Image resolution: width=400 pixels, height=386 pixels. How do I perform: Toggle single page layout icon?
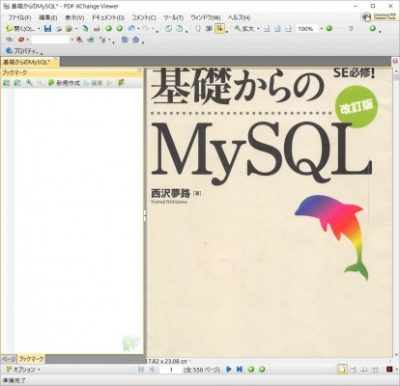point(342,369)
